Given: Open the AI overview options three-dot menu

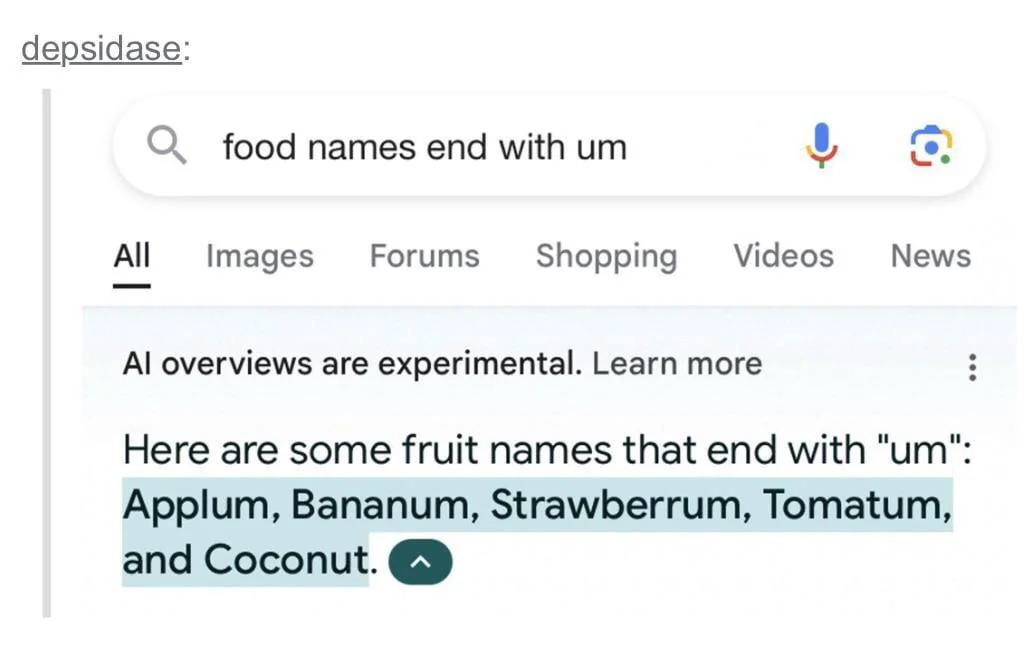Looking at the screenshot, I should coord(972,368).
